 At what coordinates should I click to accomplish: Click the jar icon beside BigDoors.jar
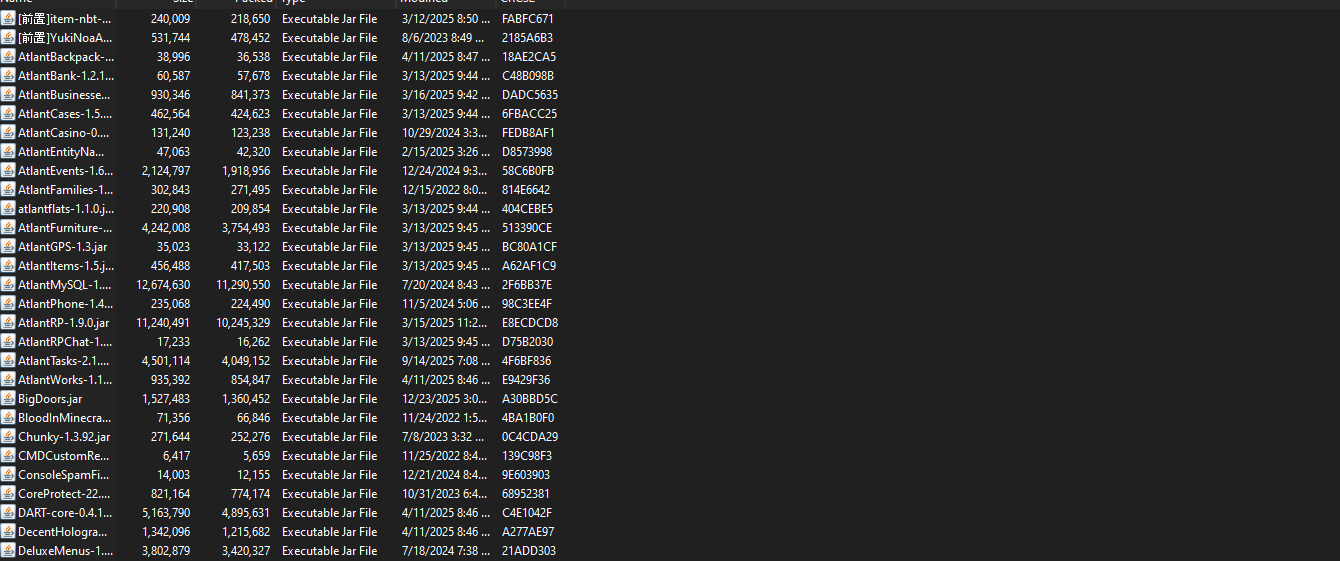(8, 399)
